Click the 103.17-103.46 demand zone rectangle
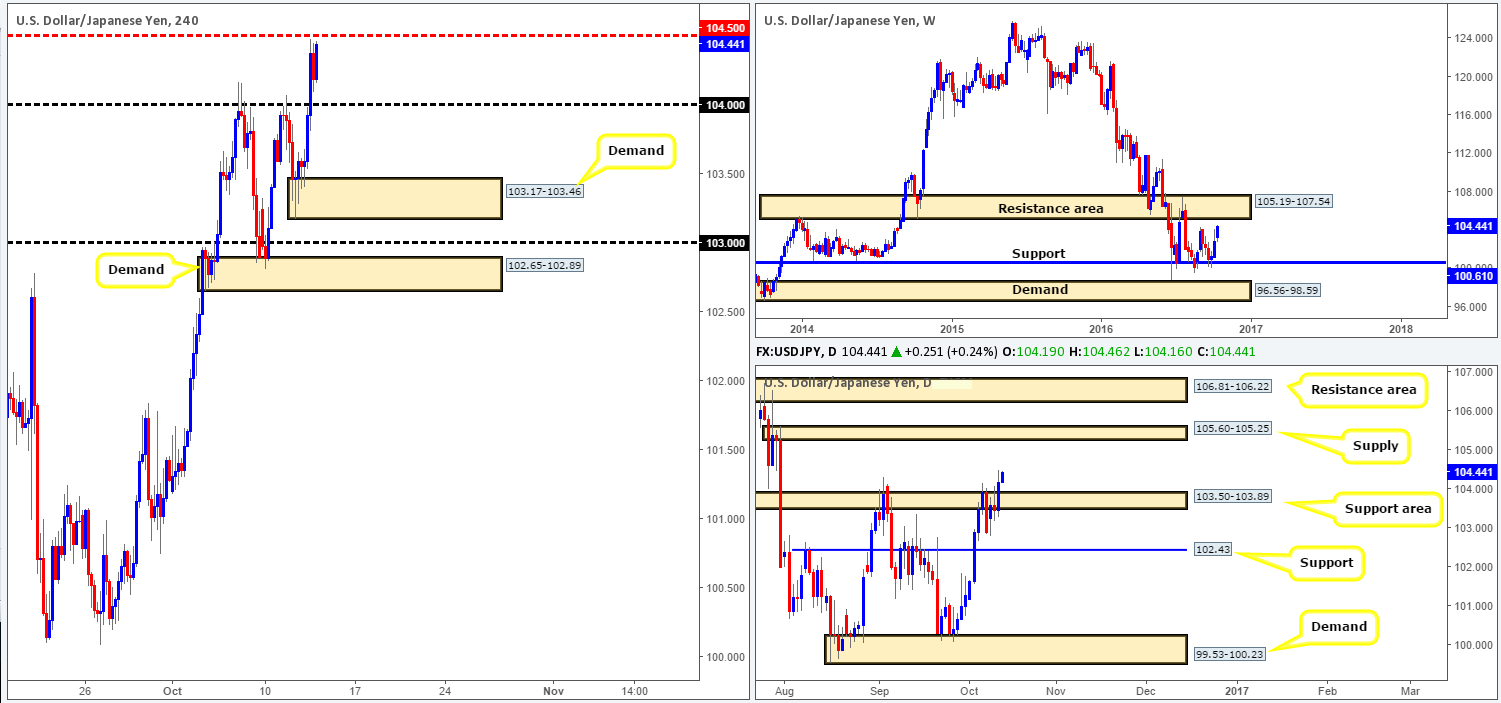This screenshot has width=1501, height=703. tap(394, 198)
